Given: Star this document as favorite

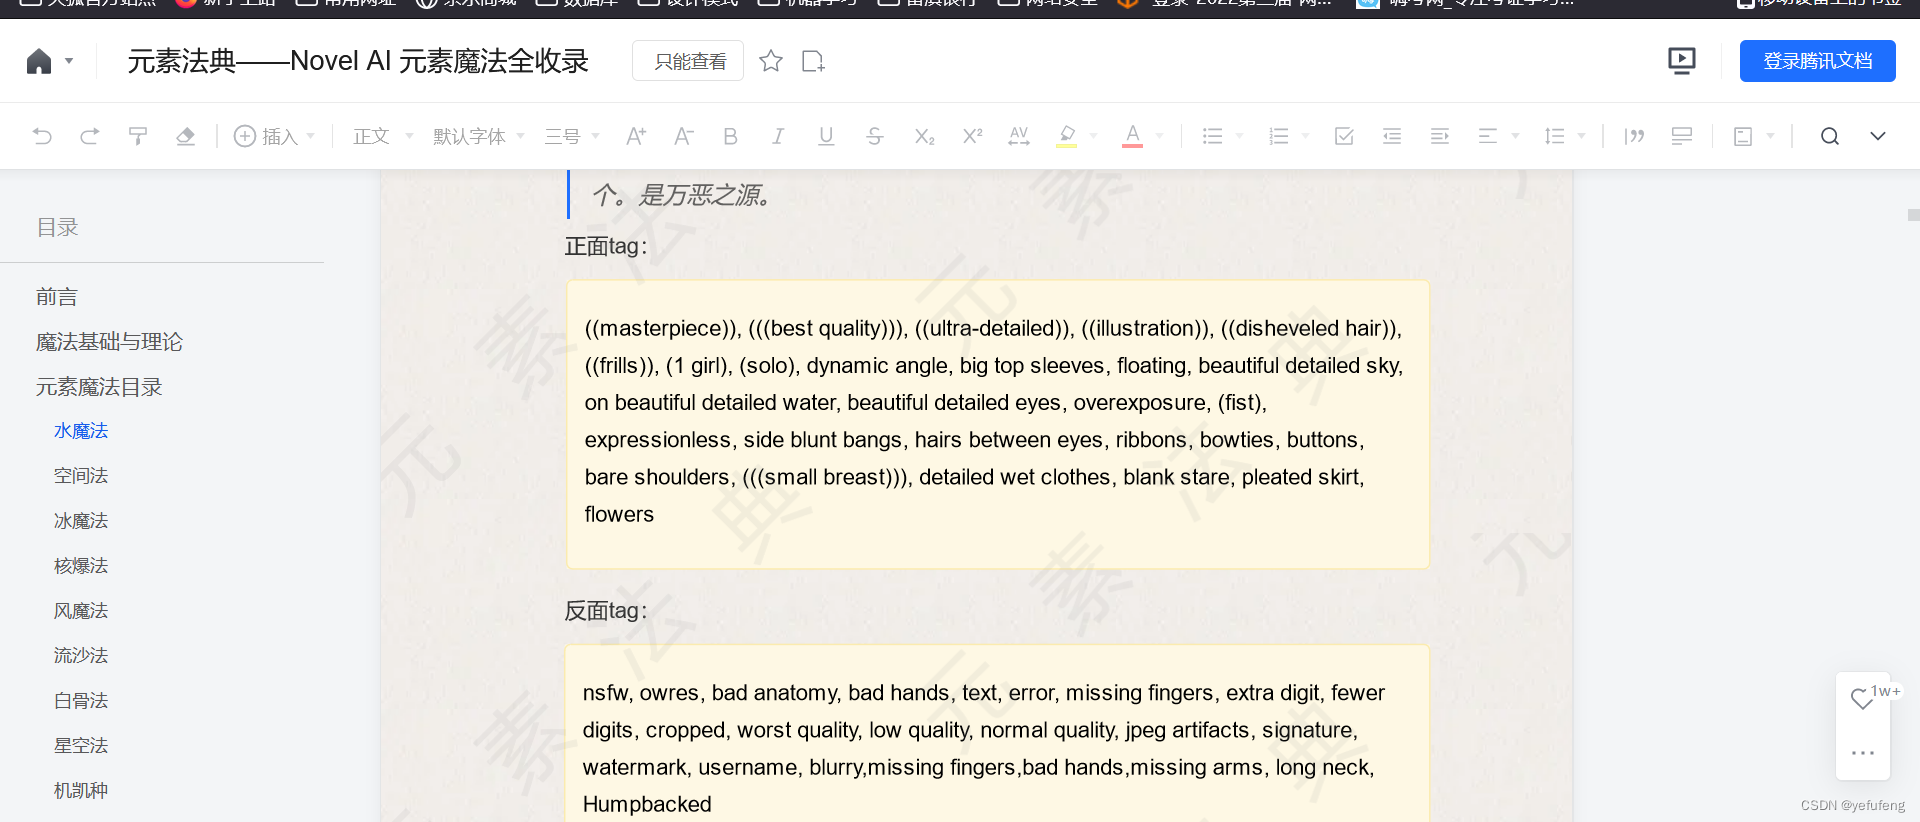Looking at the screenshot, I should [x=771, y=61].
